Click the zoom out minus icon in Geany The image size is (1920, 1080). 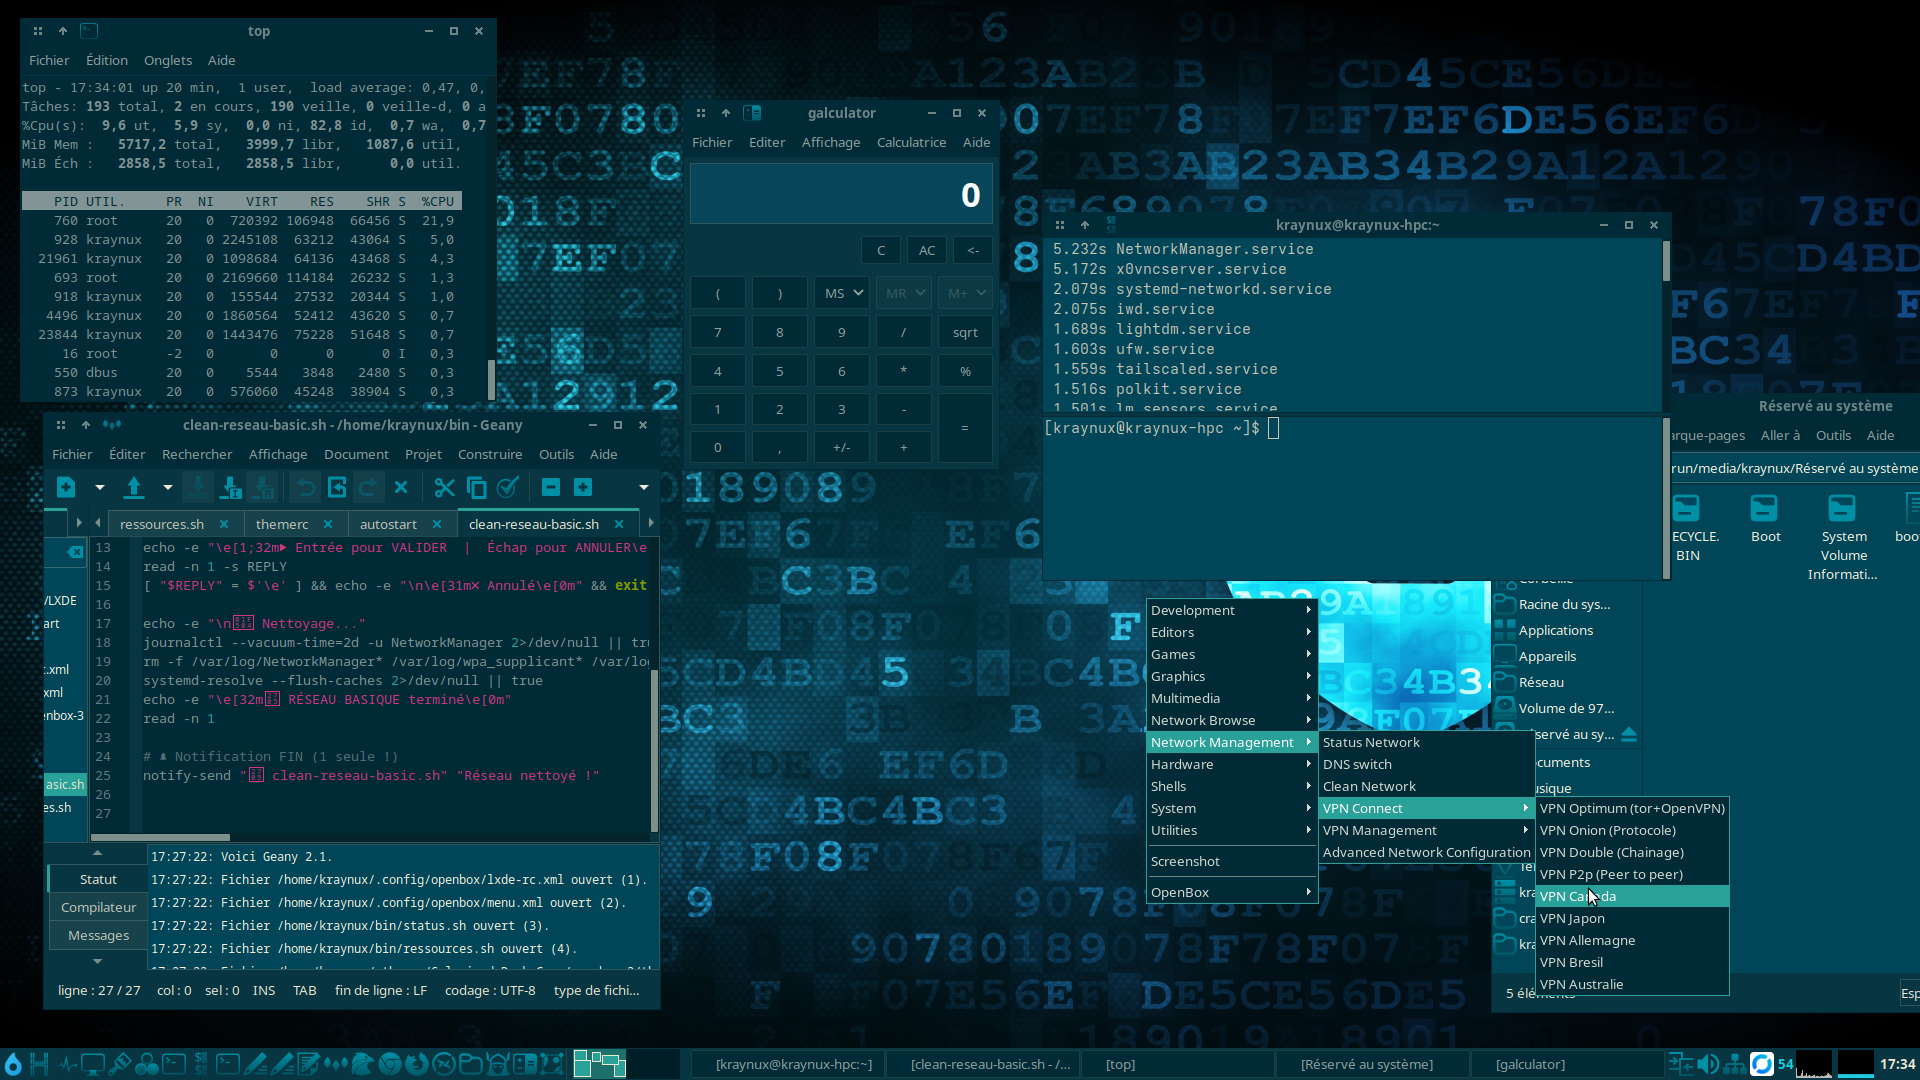pos(551,487)
